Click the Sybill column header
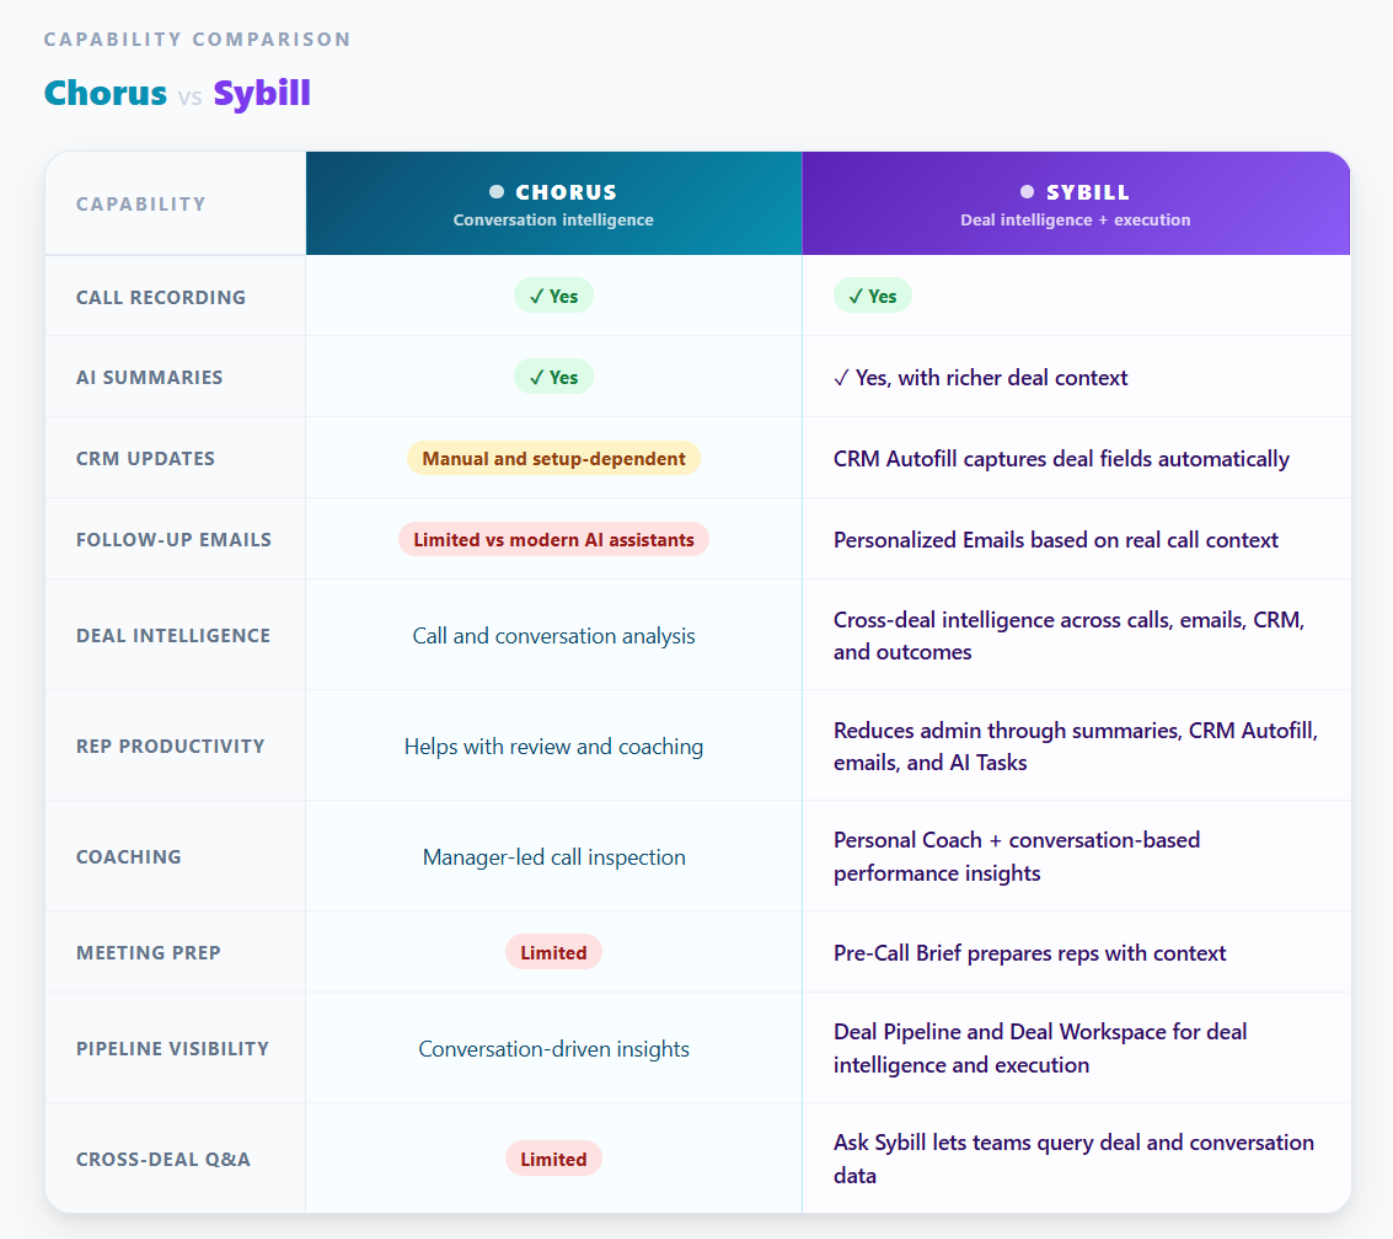The height and width of the screenshot is (1239, 1393). pyautogui.click(x=1076, y=203)
